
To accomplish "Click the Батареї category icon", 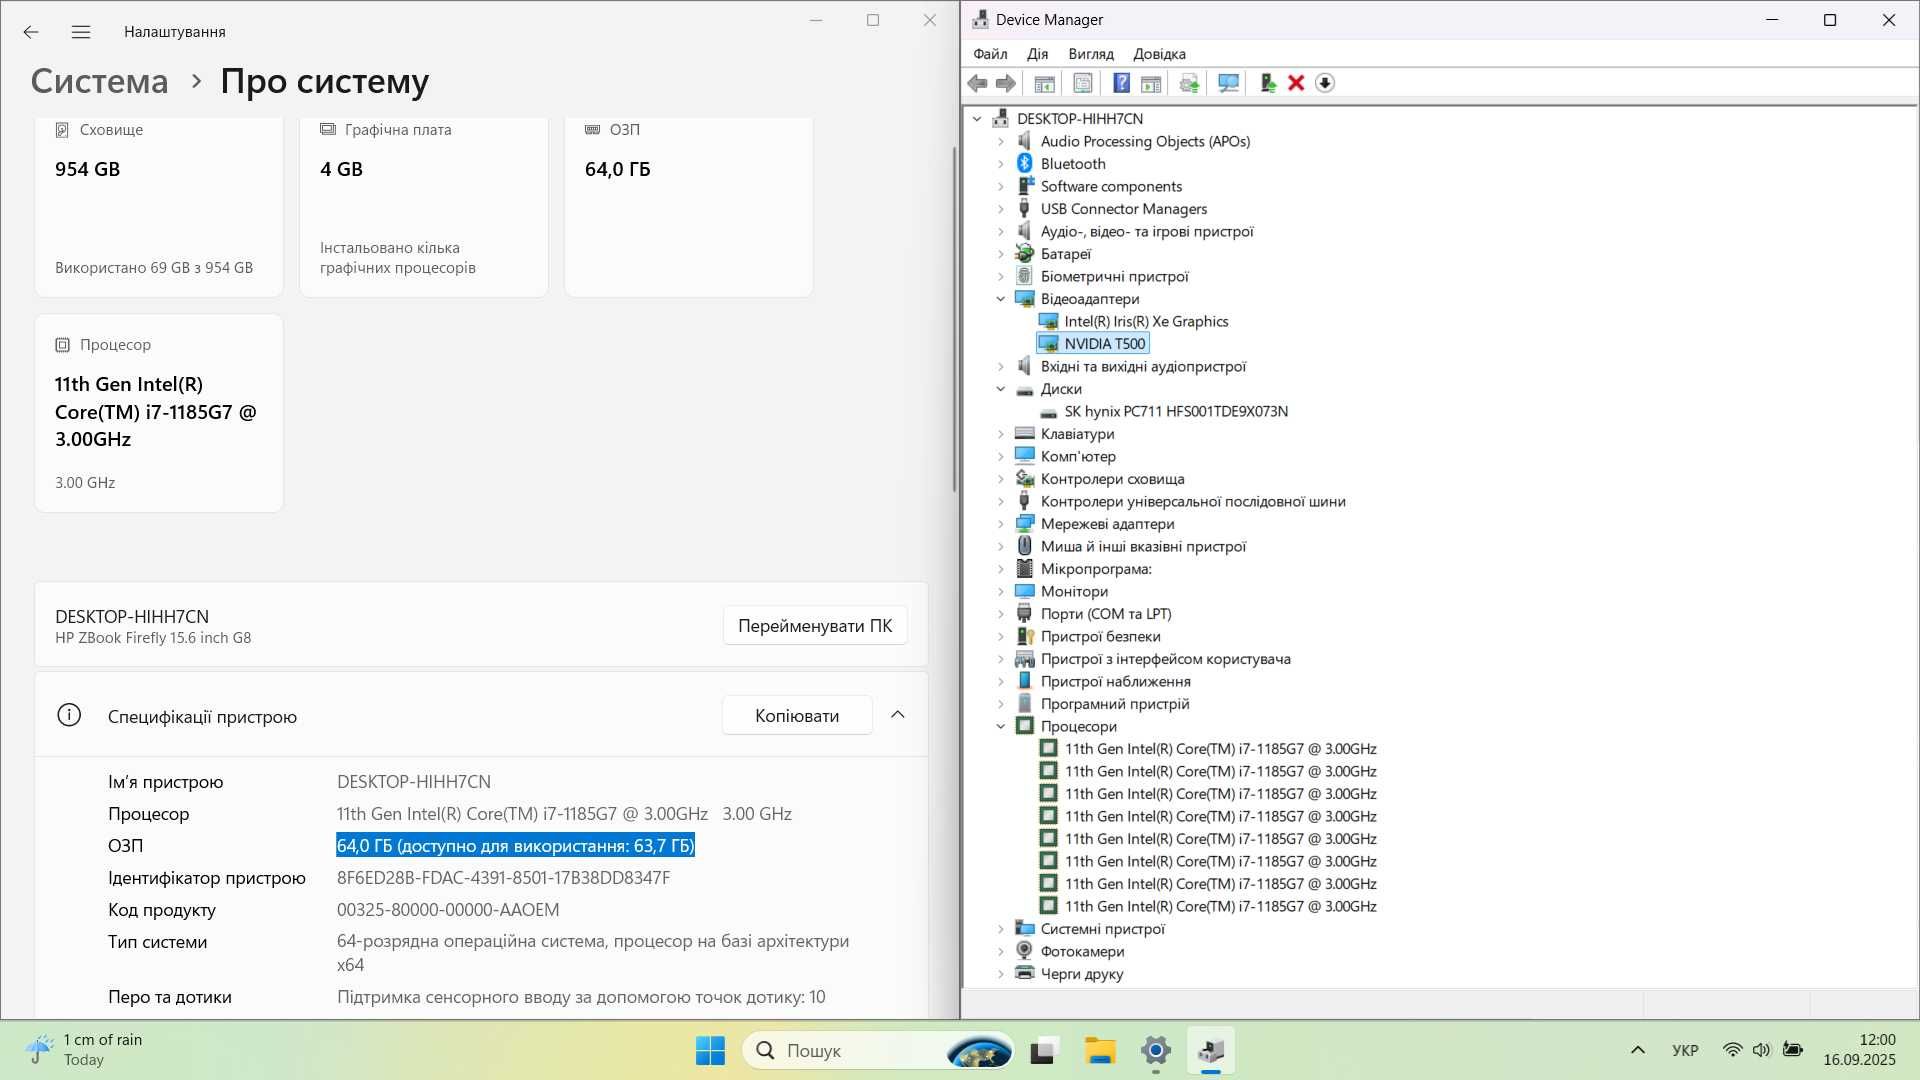I will (x=1024, y=253).
